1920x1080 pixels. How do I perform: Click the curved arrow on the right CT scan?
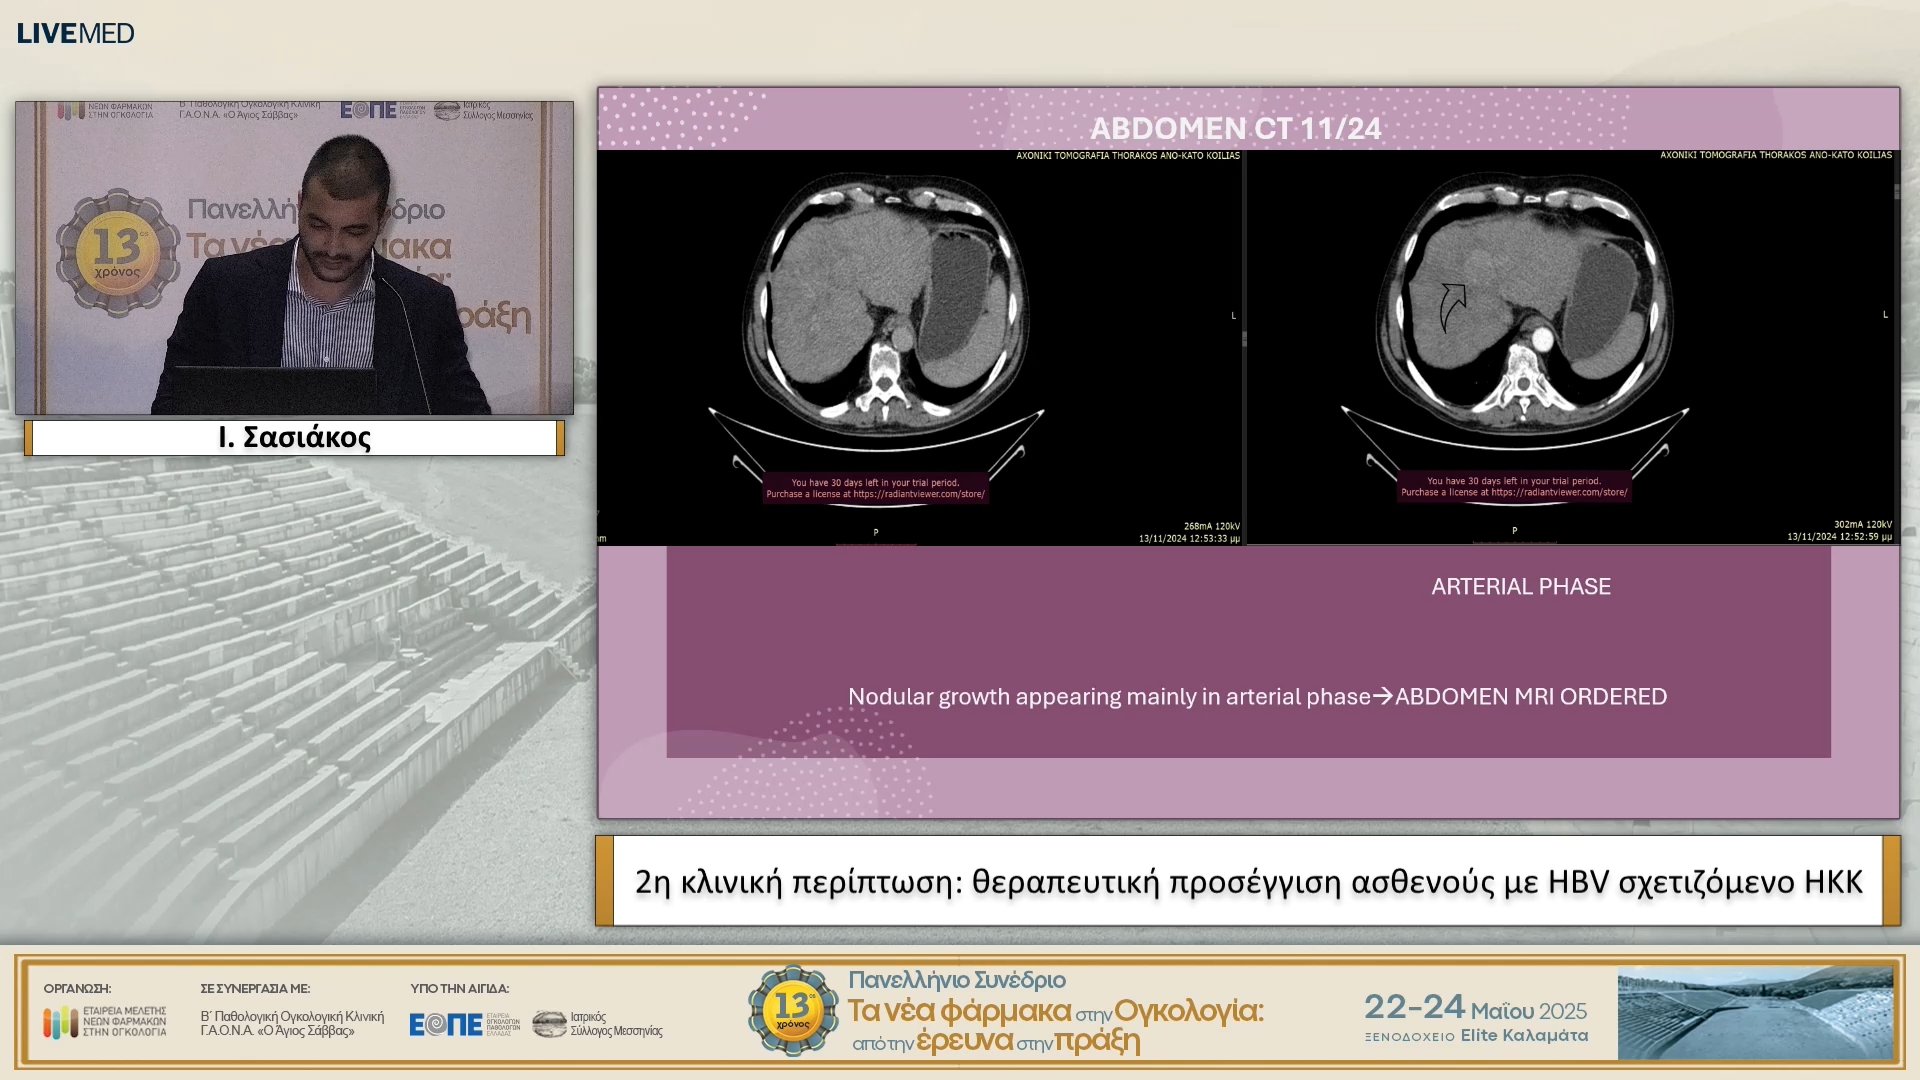1452,307
